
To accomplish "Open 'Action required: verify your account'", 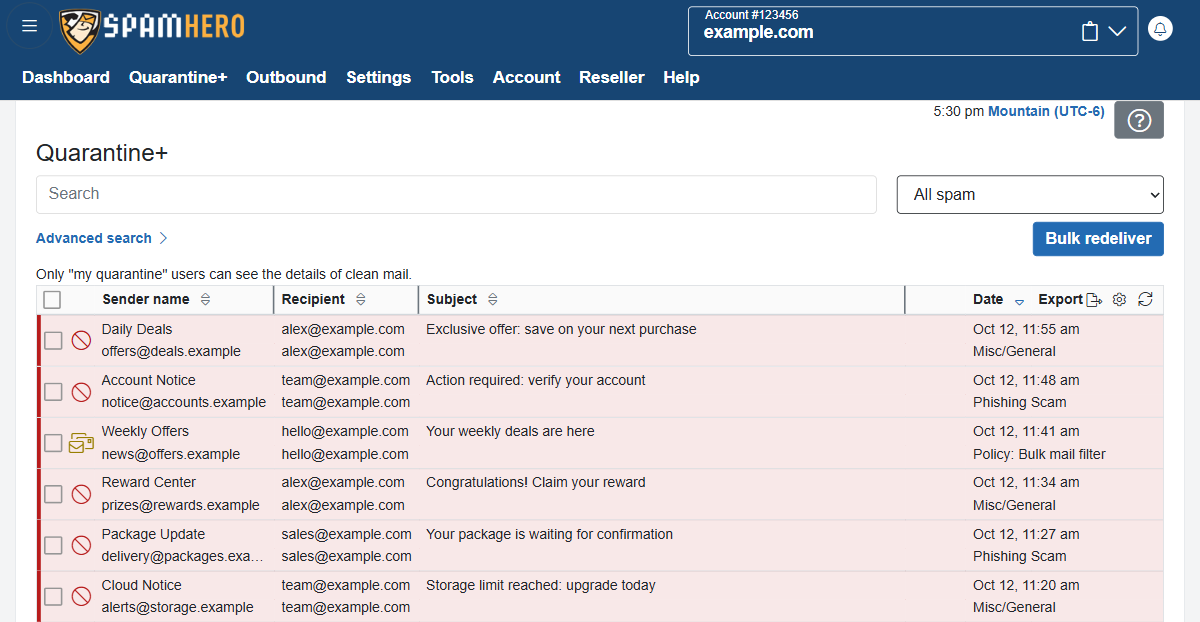I will [535, 380].
